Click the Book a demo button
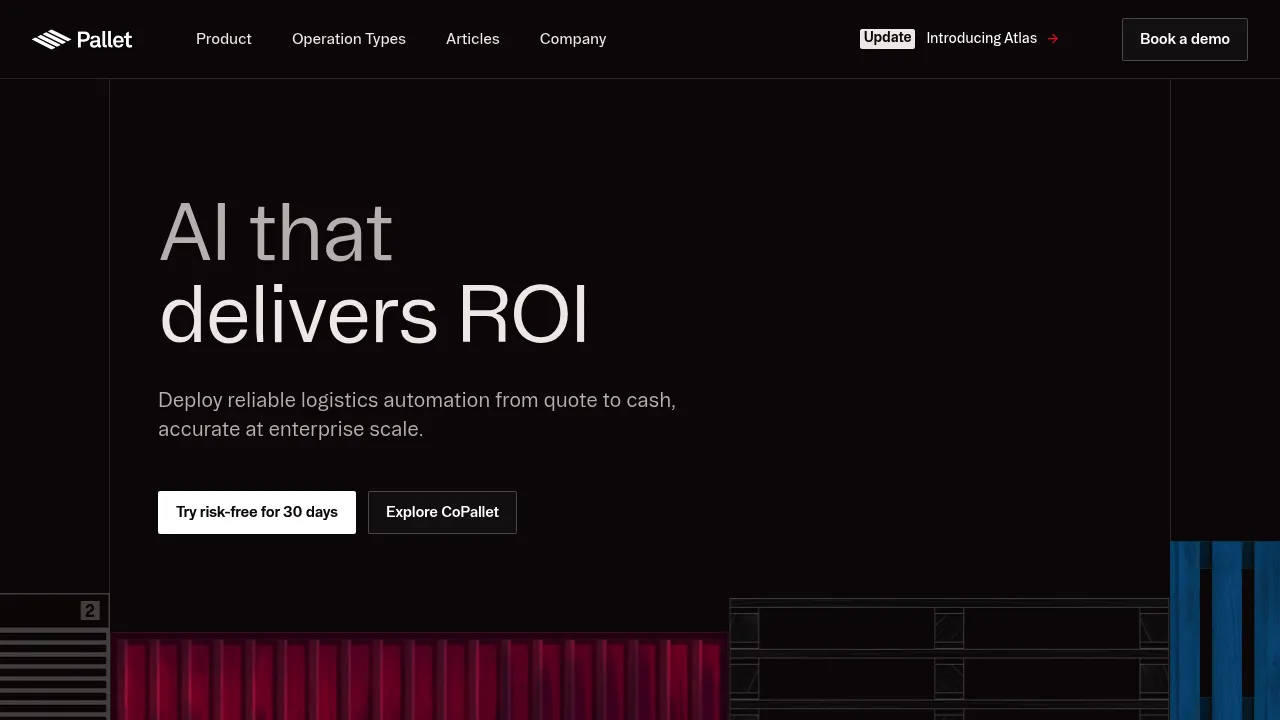The image size is (1280, 720). coord(1185,39)
